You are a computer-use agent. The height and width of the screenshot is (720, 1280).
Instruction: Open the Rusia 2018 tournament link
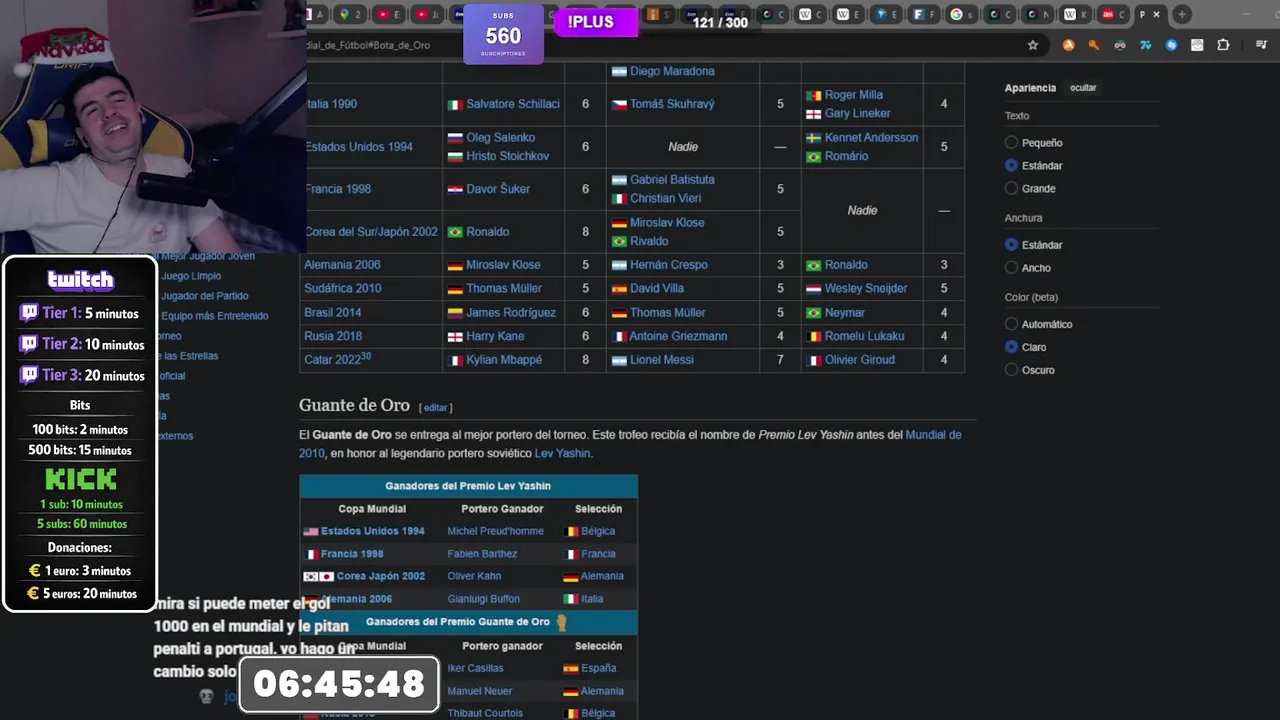coord(333,336)
